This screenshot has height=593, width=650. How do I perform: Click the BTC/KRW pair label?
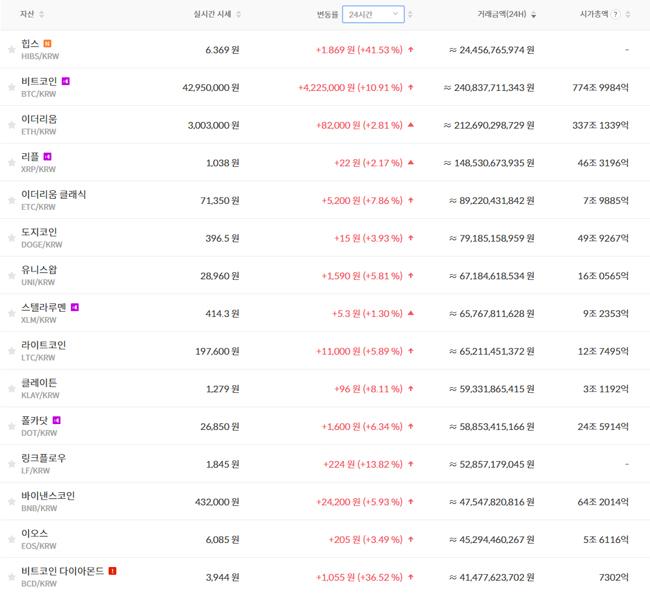(39, 94)
